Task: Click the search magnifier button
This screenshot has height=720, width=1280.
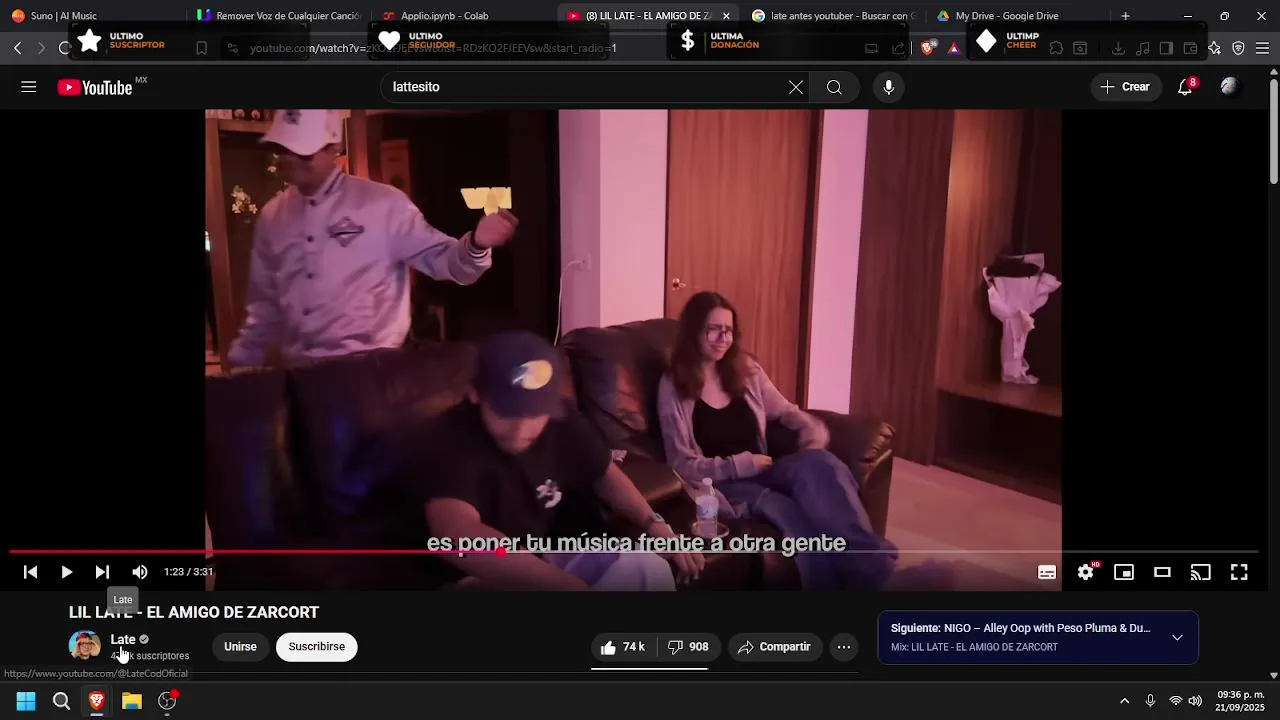Action: (834, 87)
